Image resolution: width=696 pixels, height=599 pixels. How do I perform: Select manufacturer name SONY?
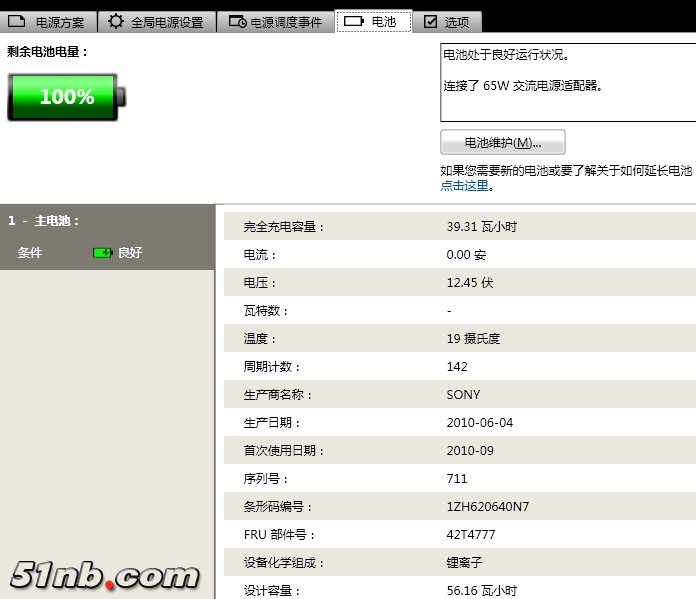pos(463,395)
